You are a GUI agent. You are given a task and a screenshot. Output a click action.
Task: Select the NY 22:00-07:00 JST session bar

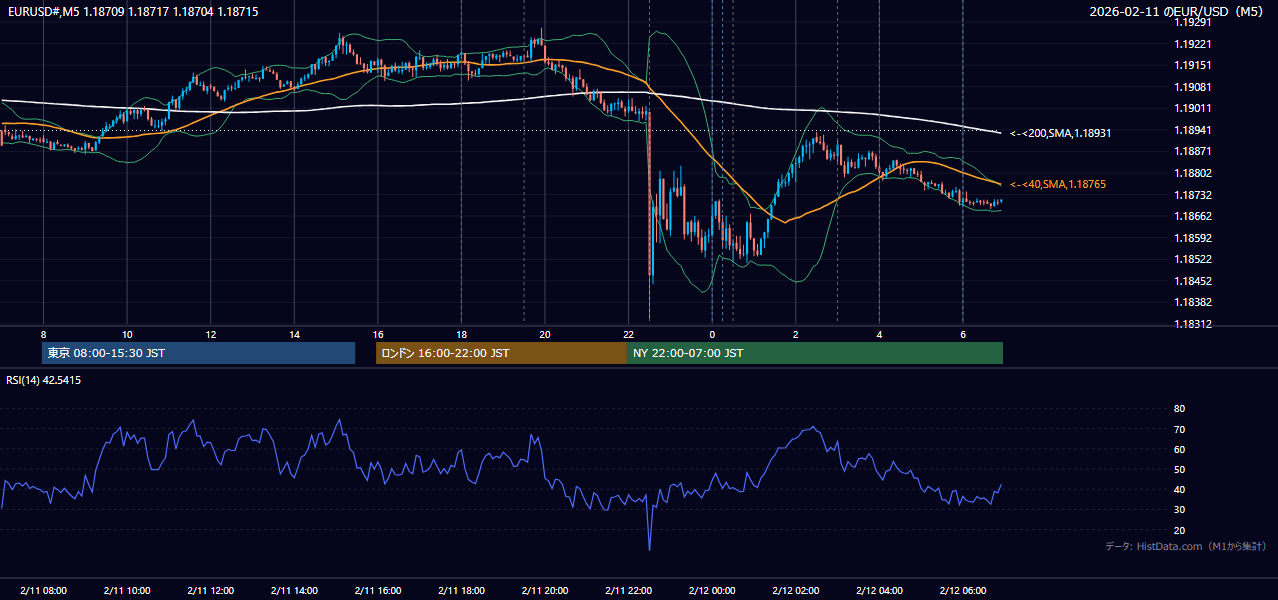815,353
